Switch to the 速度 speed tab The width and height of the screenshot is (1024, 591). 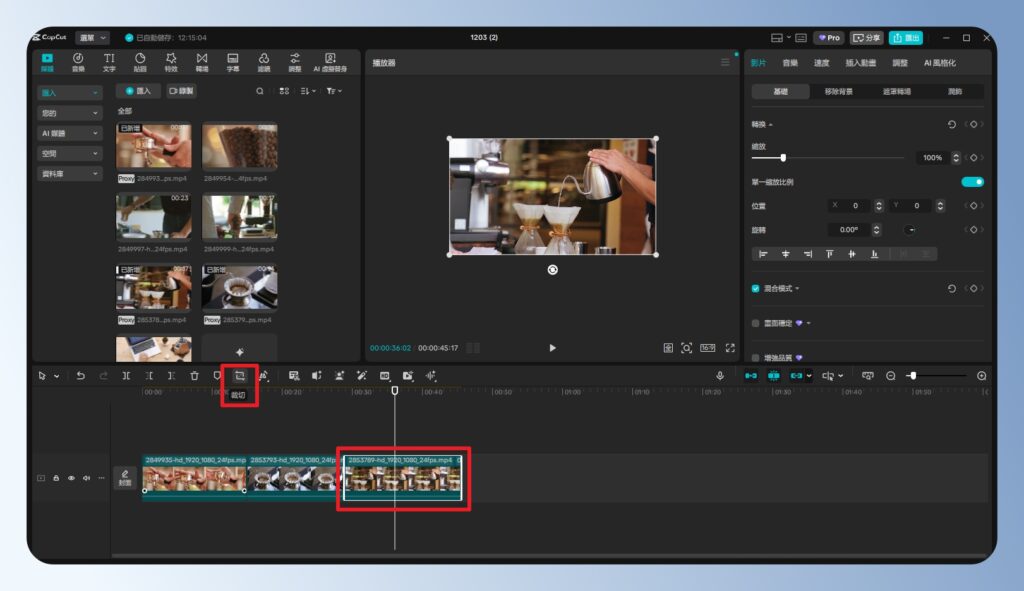821,63
